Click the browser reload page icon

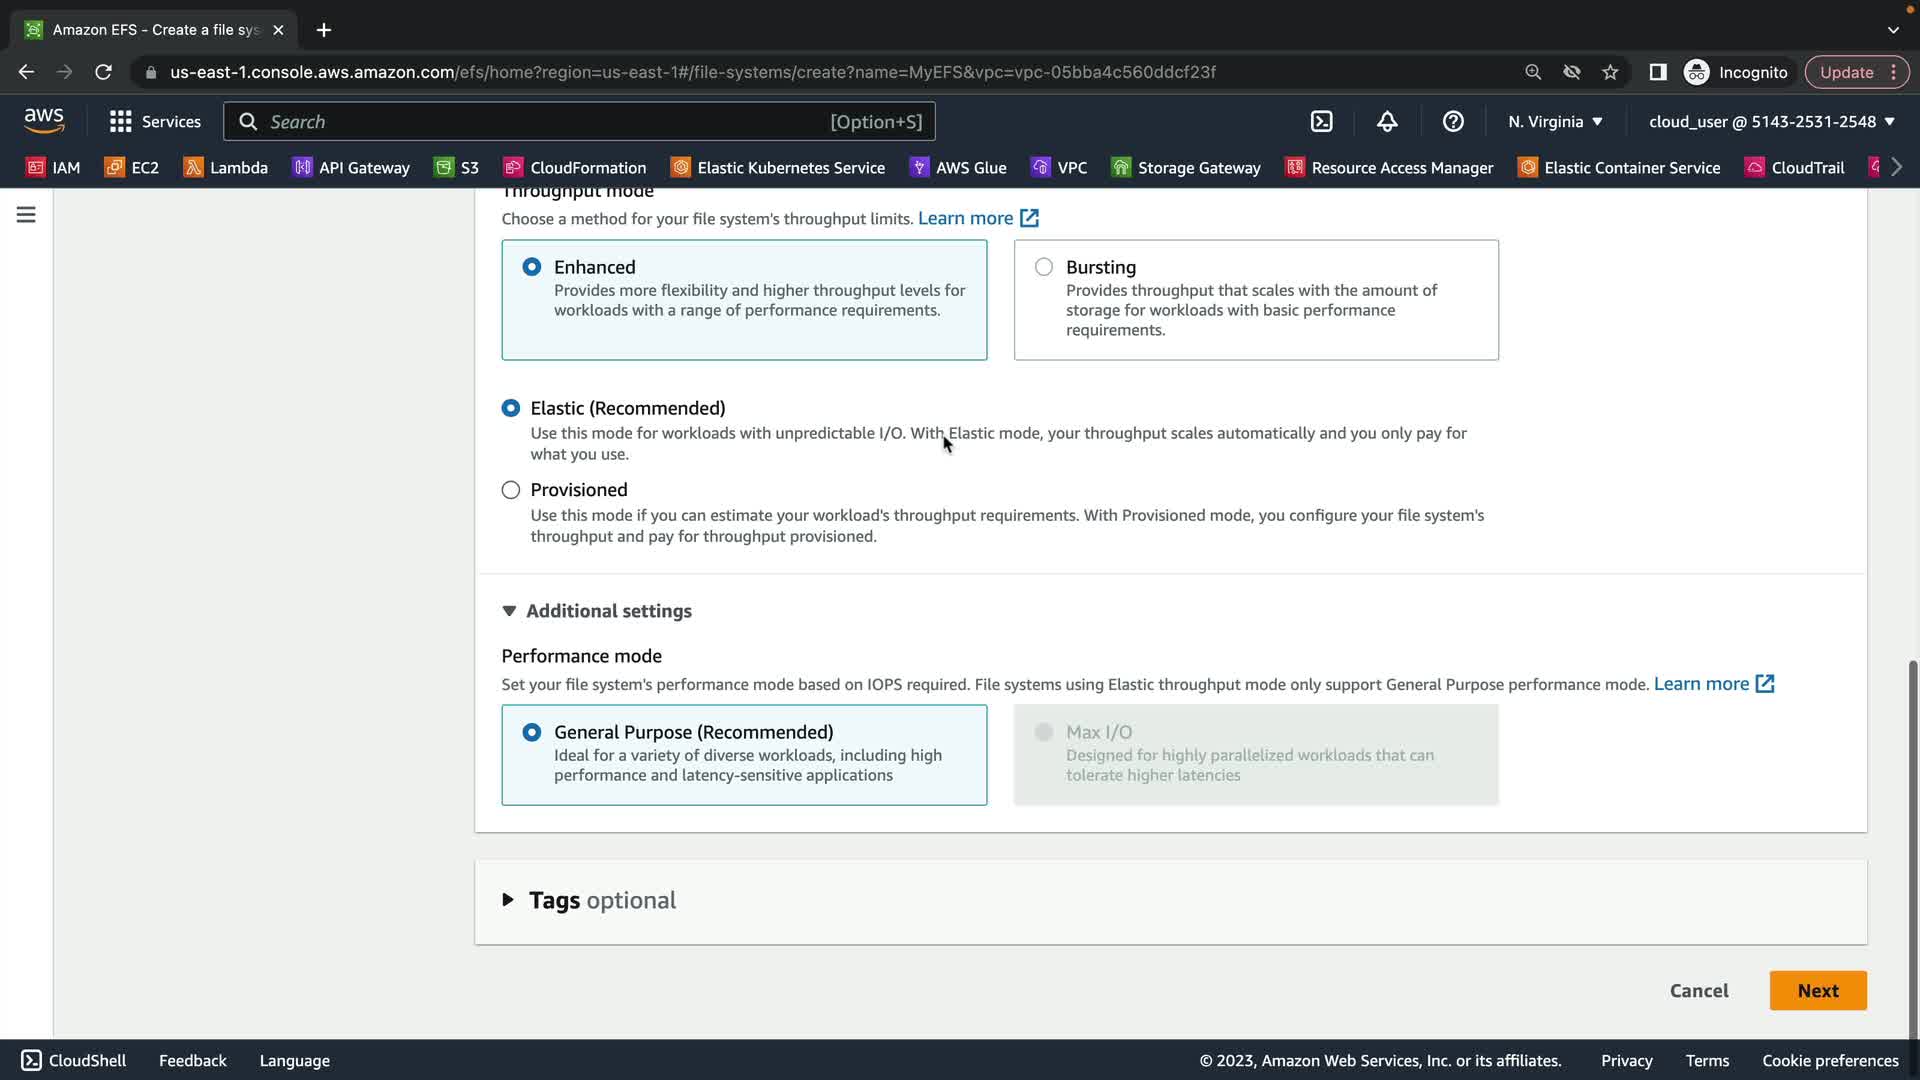click(103, 72)
